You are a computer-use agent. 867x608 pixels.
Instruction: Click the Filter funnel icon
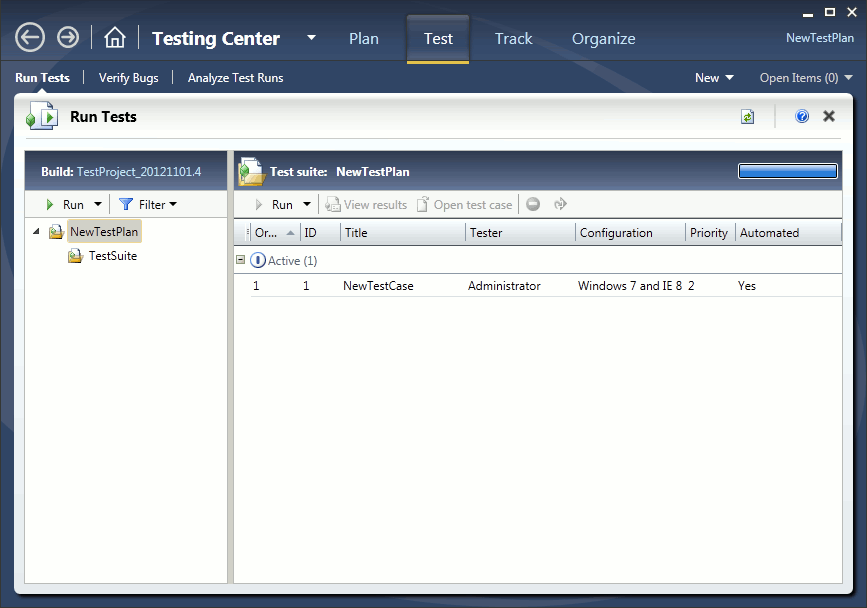point(126,205)
